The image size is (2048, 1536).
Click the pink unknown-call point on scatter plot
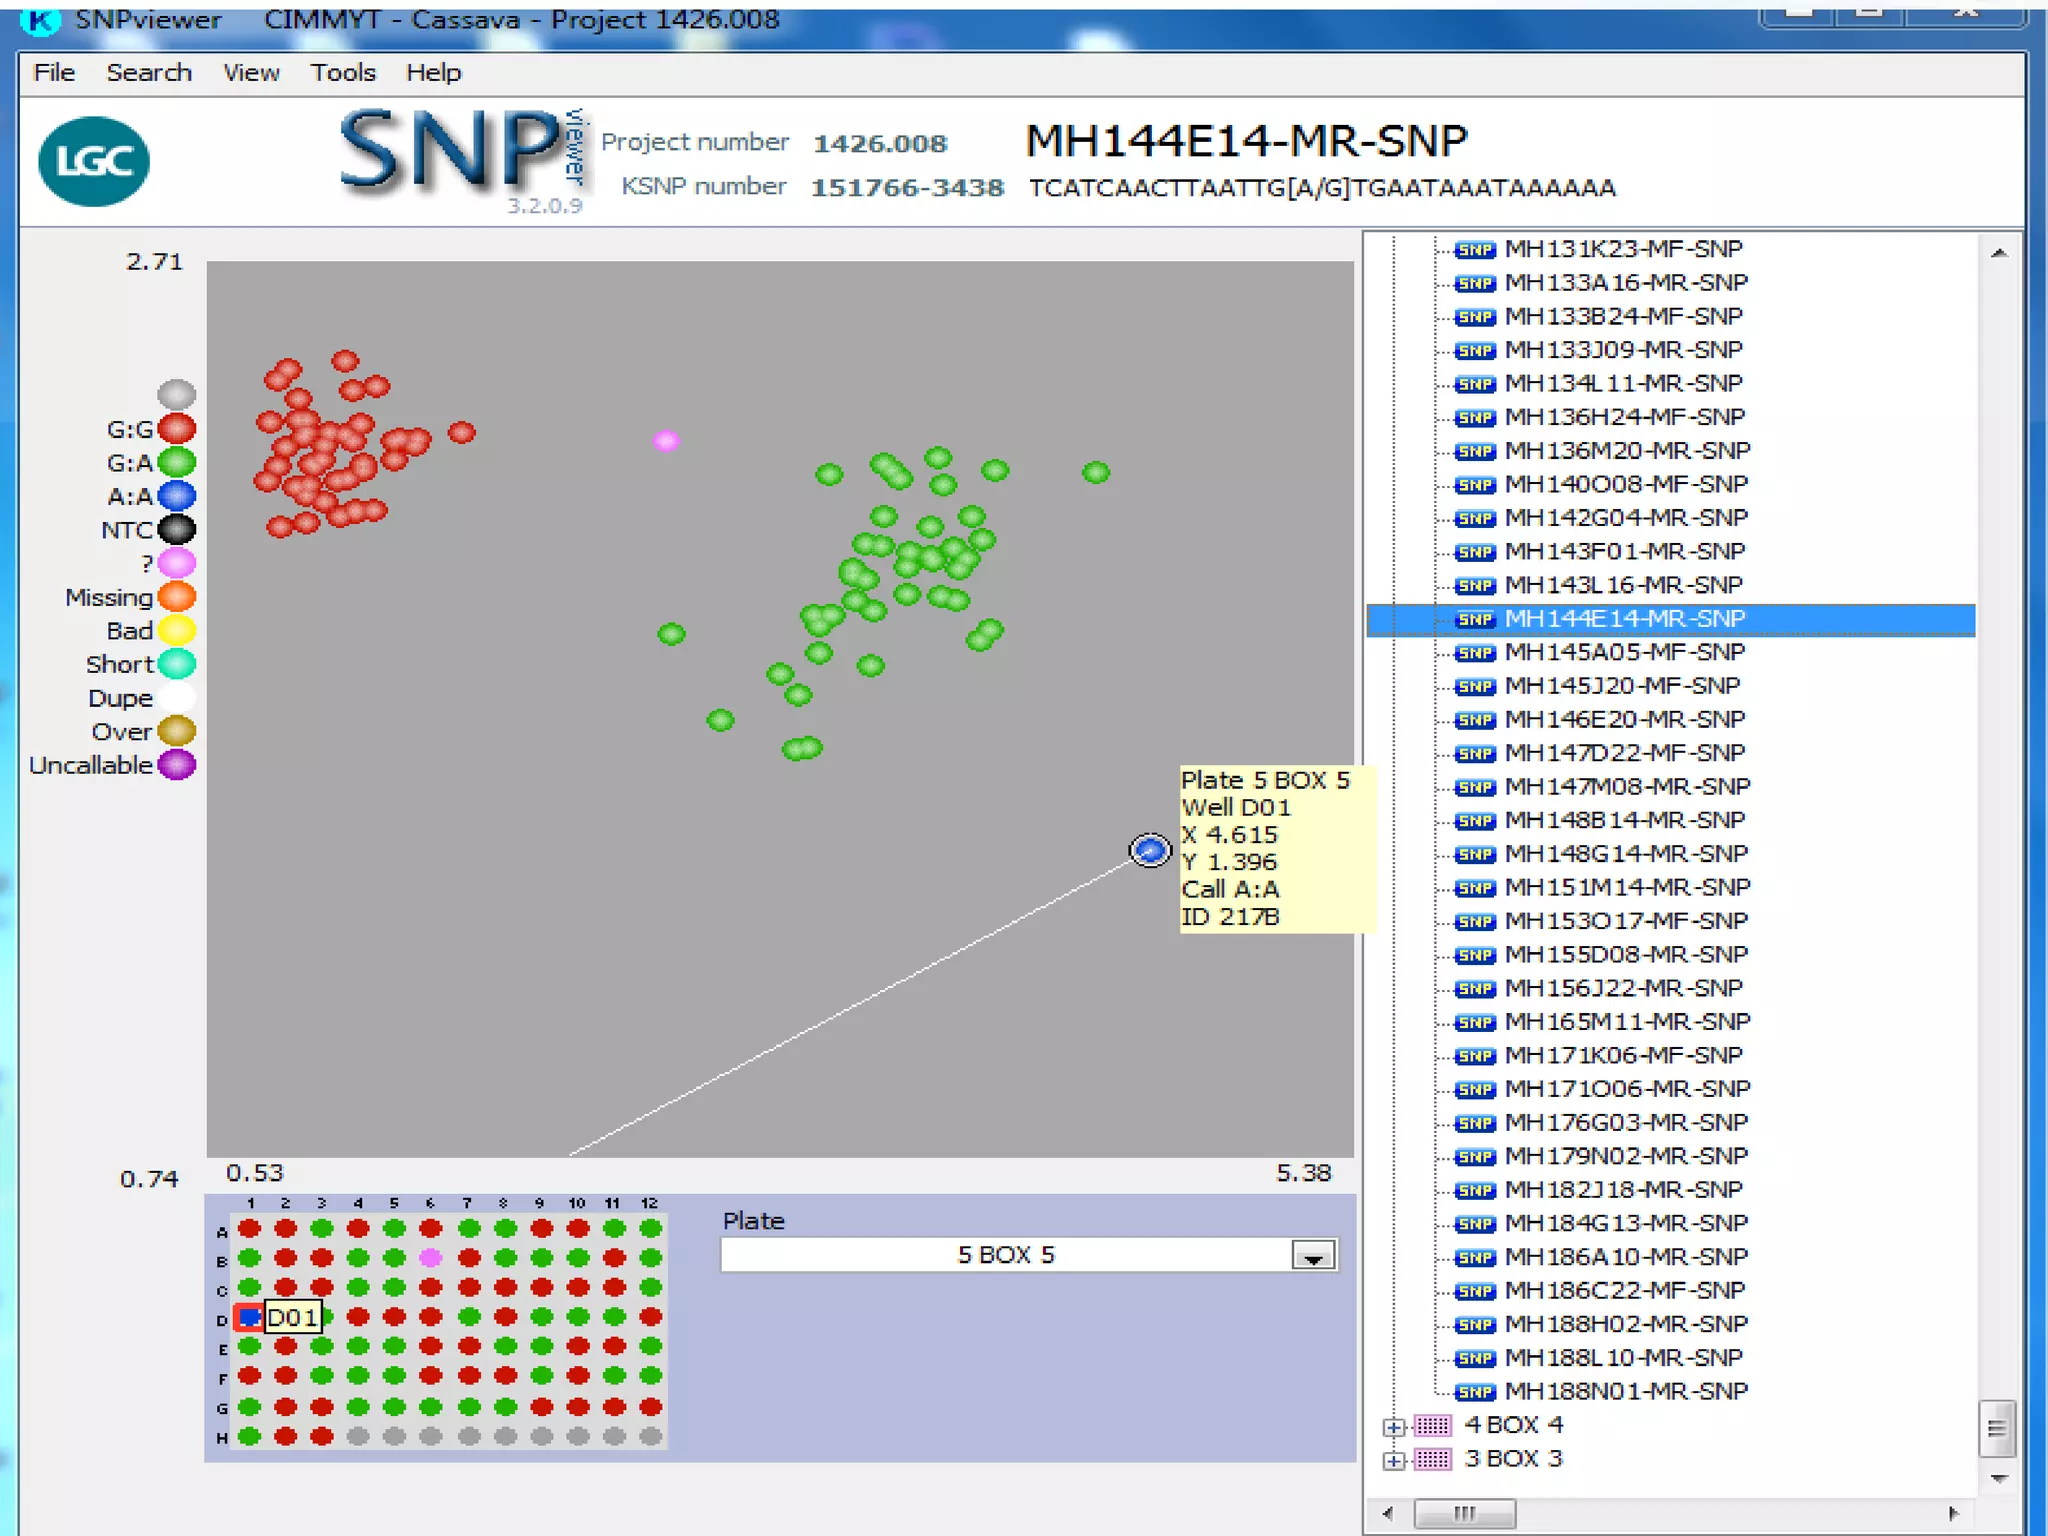[x=666, y=440]
